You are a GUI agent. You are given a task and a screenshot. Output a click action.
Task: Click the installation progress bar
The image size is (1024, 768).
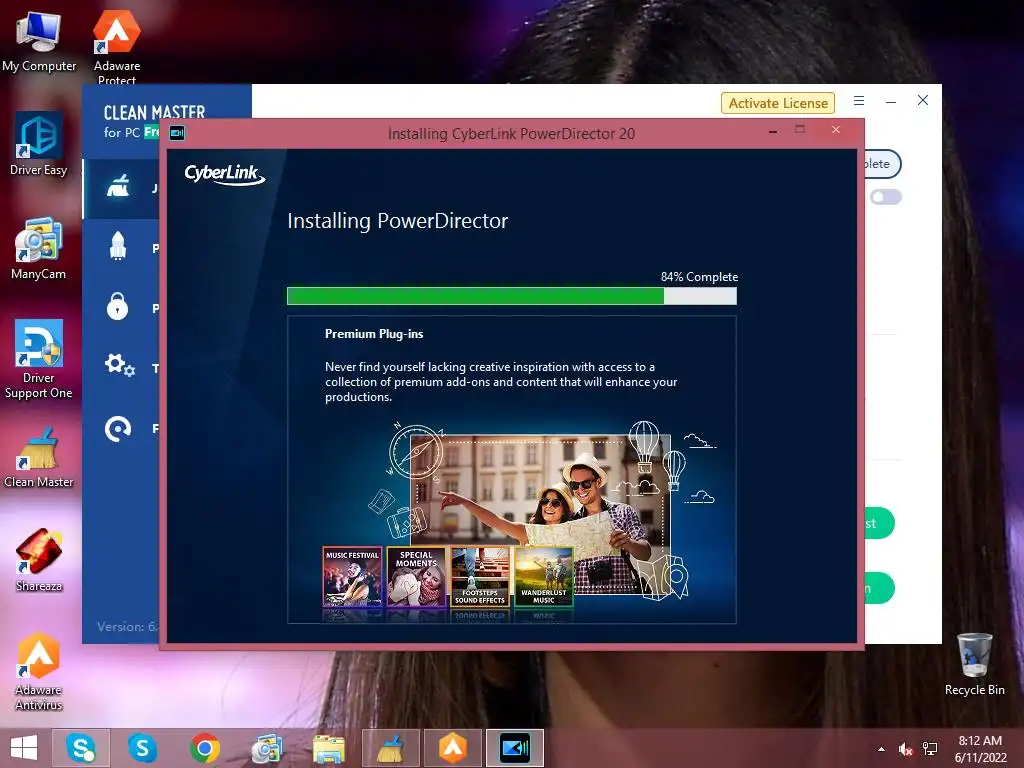[x=512, y=296]
